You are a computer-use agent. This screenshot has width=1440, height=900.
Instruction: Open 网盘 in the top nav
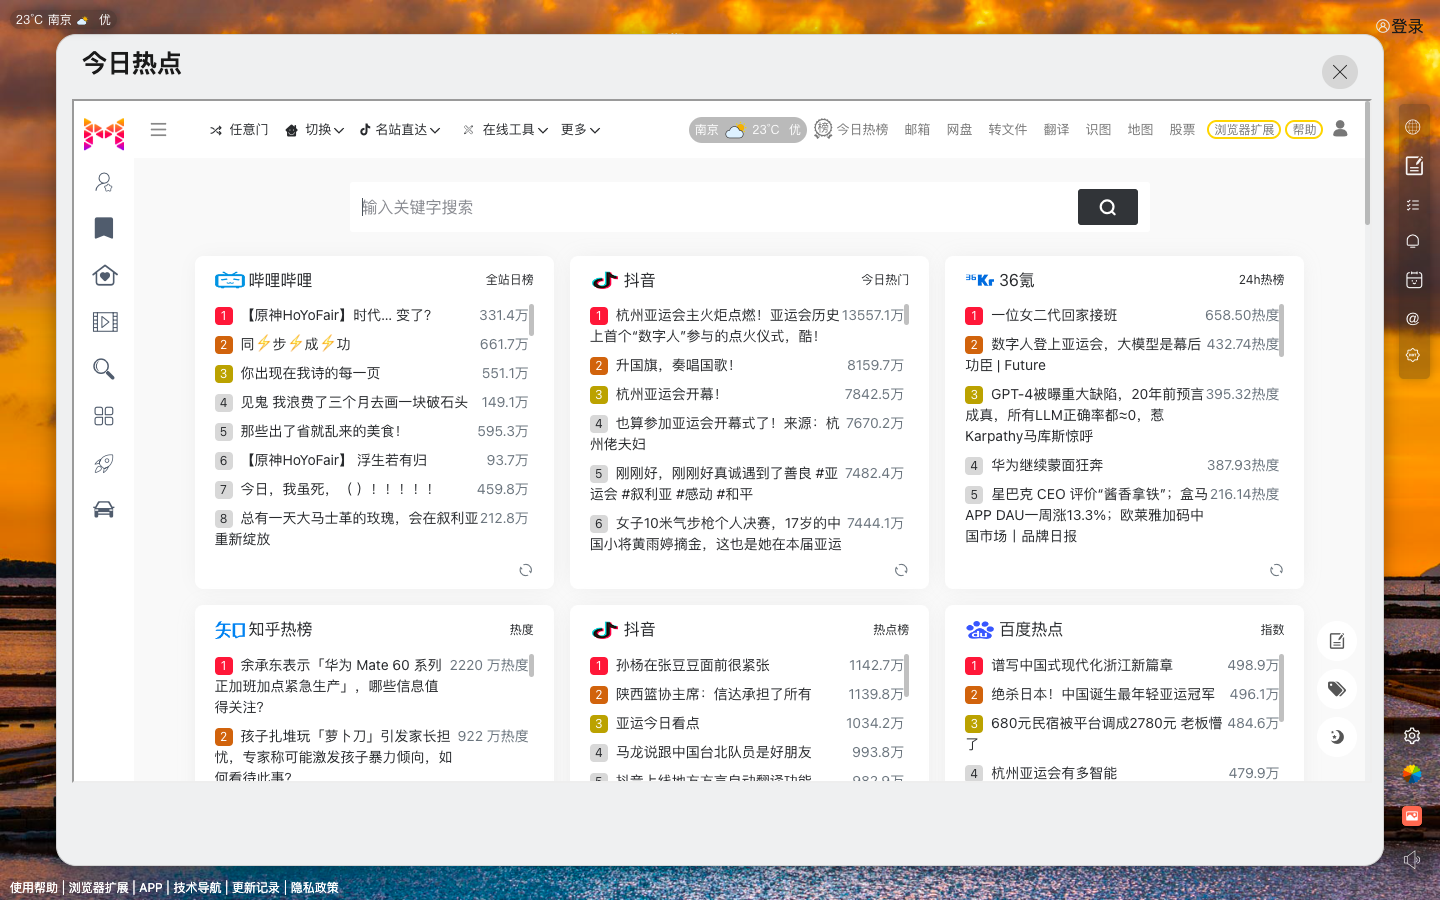point(959,130)
